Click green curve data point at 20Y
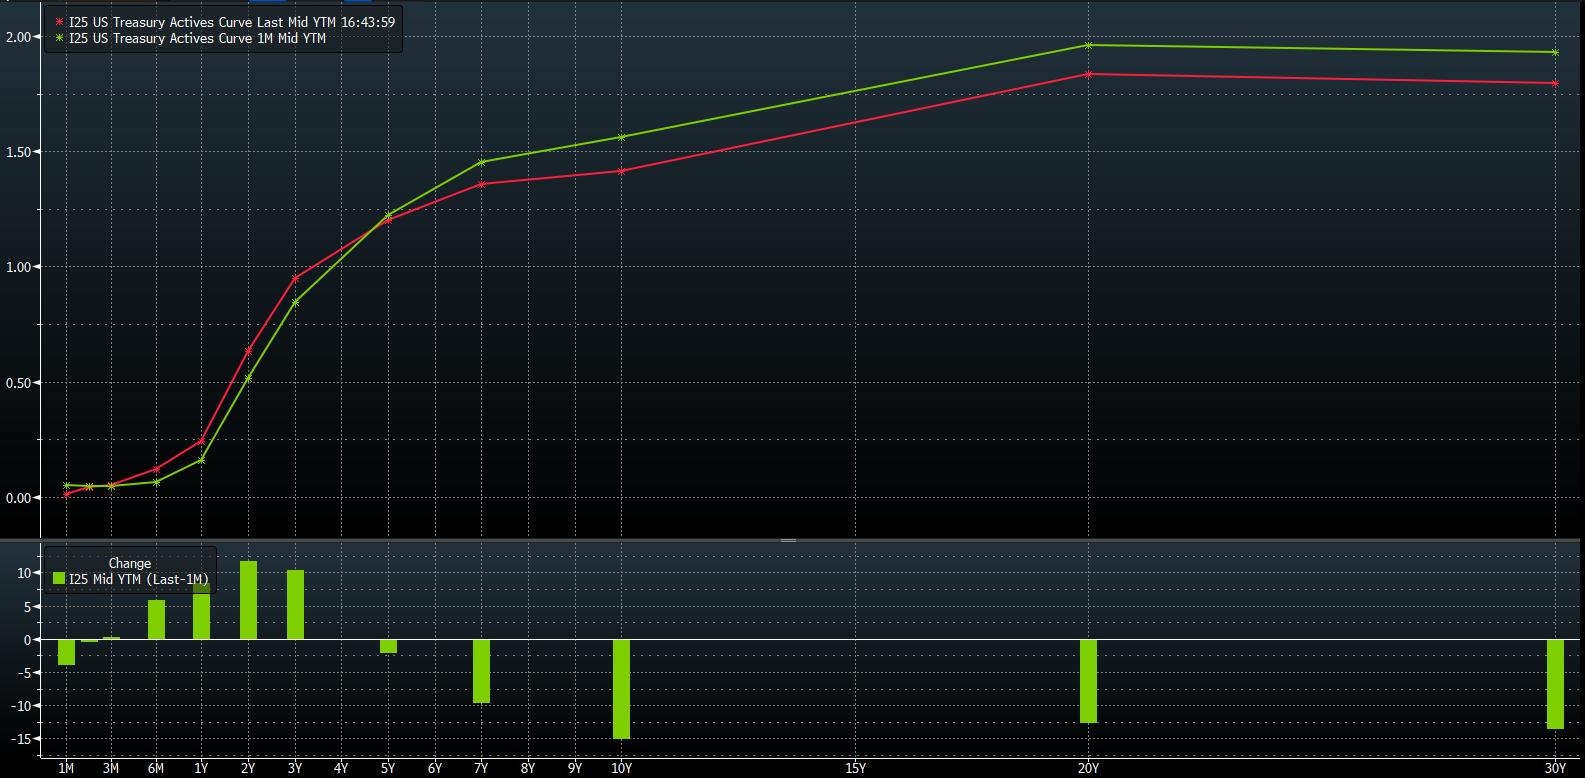 click(1088, 45)
